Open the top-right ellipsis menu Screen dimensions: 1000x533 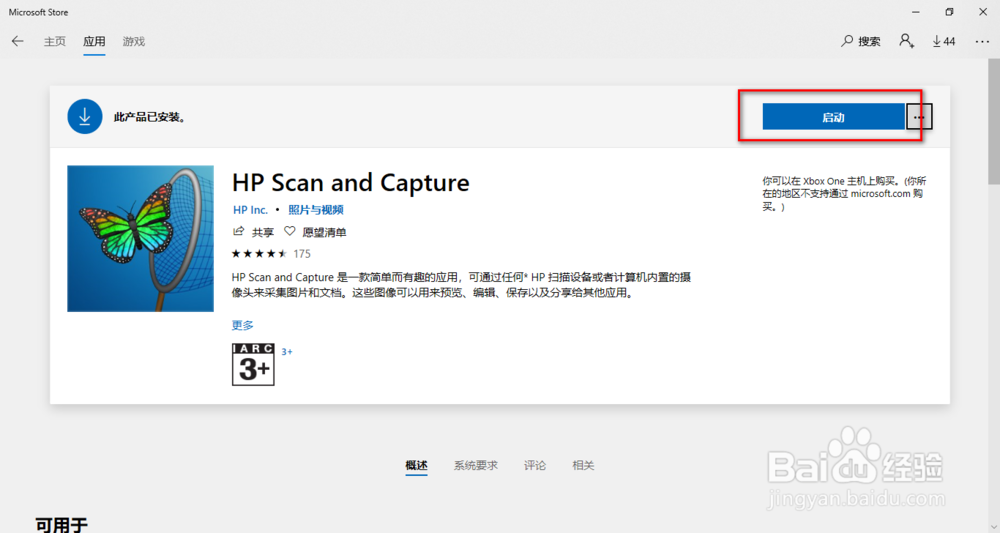982,41
